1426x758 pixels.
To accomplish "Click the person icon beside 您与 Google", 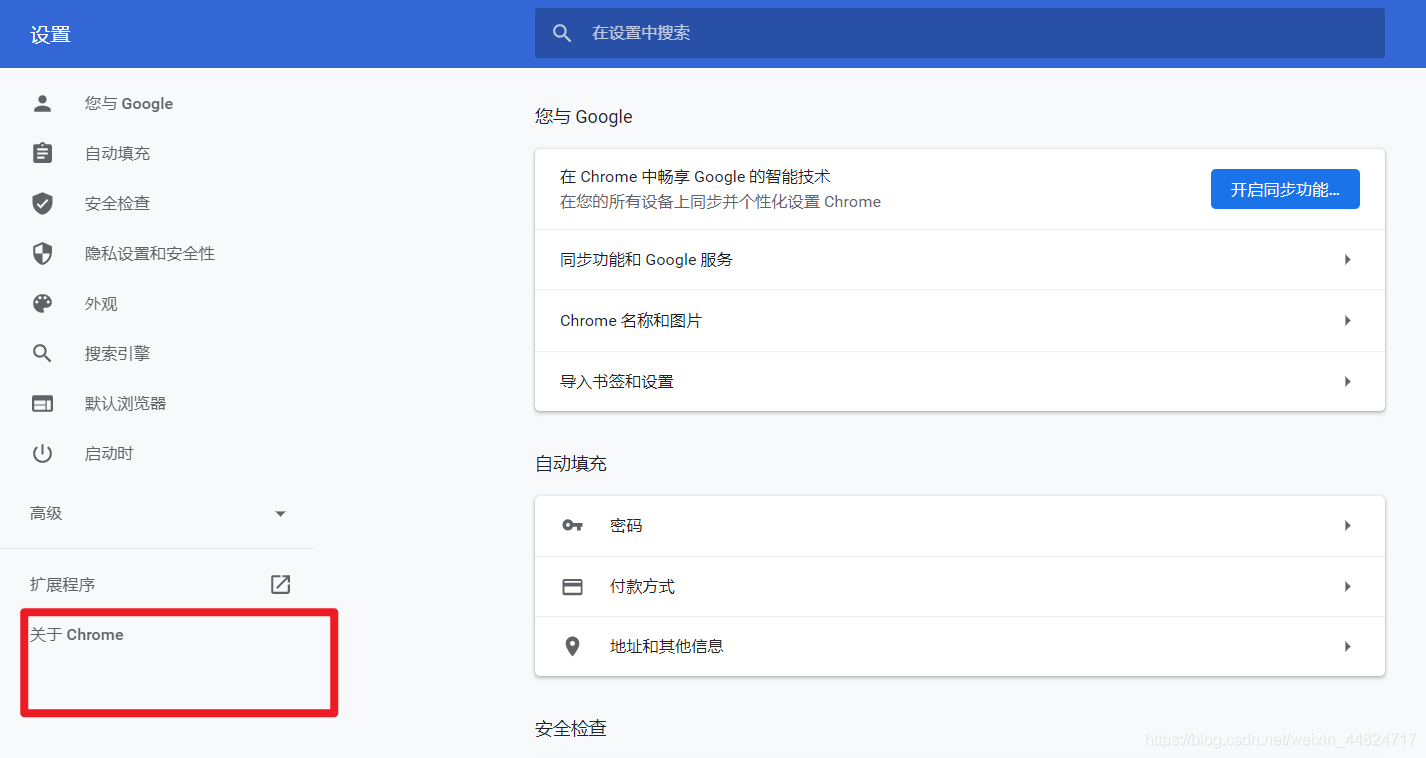I will point(42,103).
